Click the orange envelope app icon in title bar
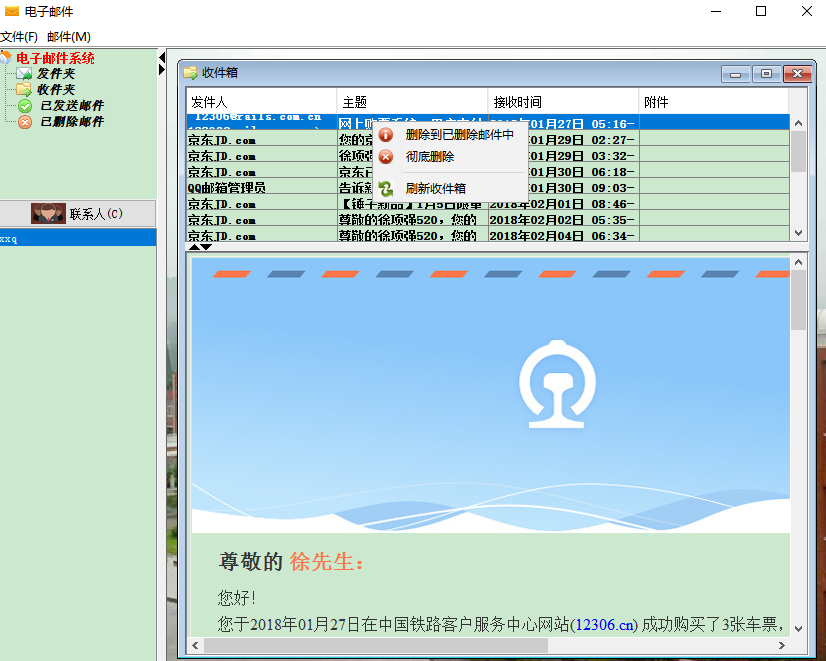Screen dimensions: 826x661 [x=12, y=11]
